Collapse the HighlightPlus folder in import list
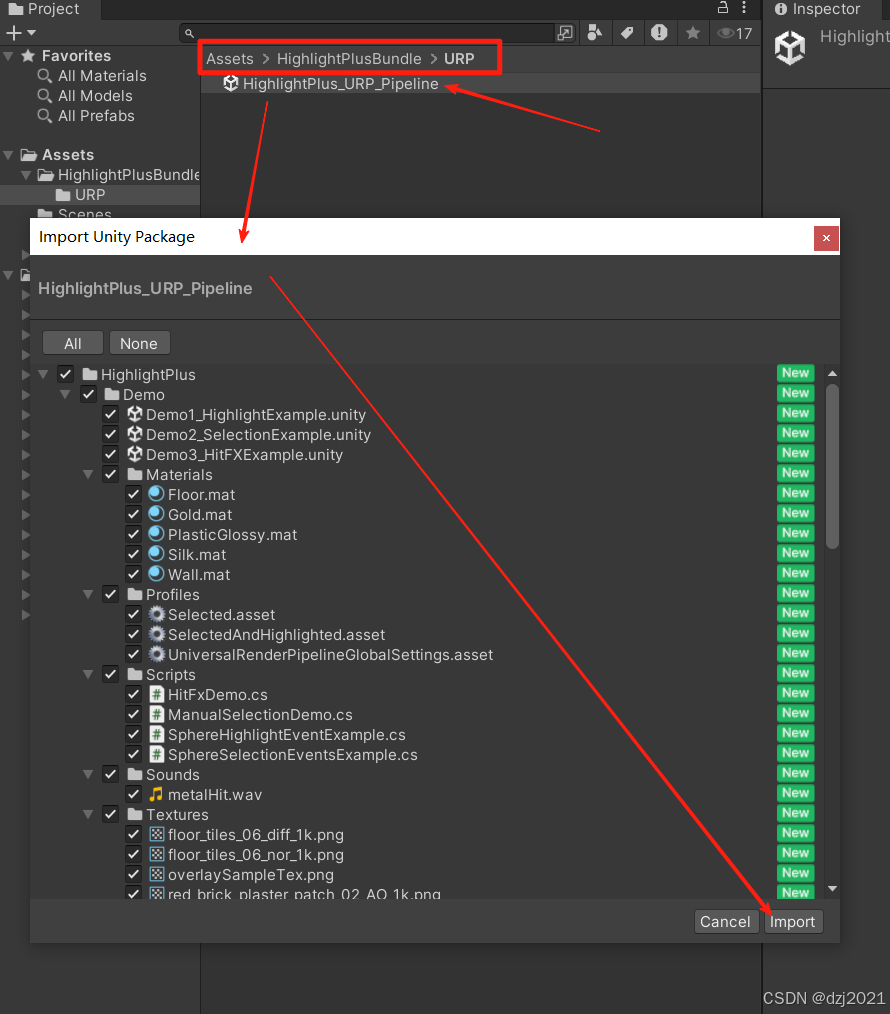The width and height of the screenshot is (890, 1014). pyautogui.click(x=43, y=374)
